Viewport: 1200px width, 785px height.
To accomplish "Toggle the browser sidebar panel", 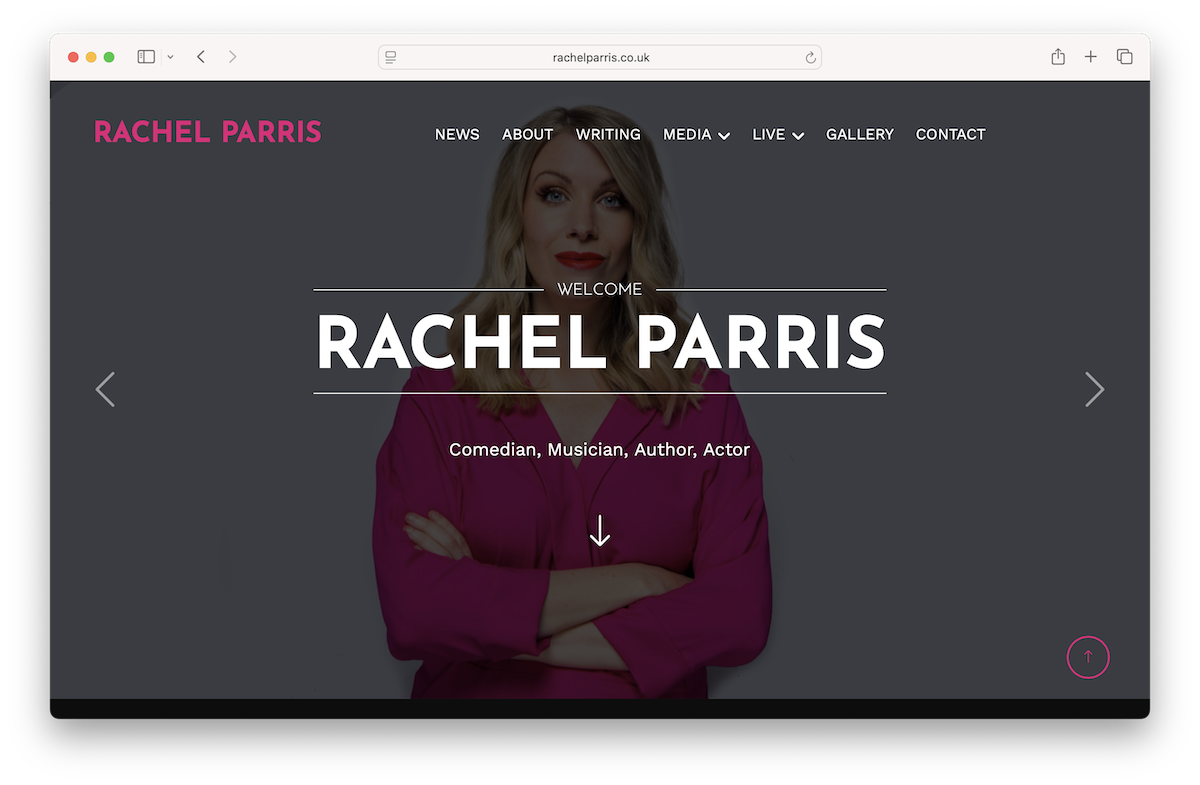I will 145,57.
